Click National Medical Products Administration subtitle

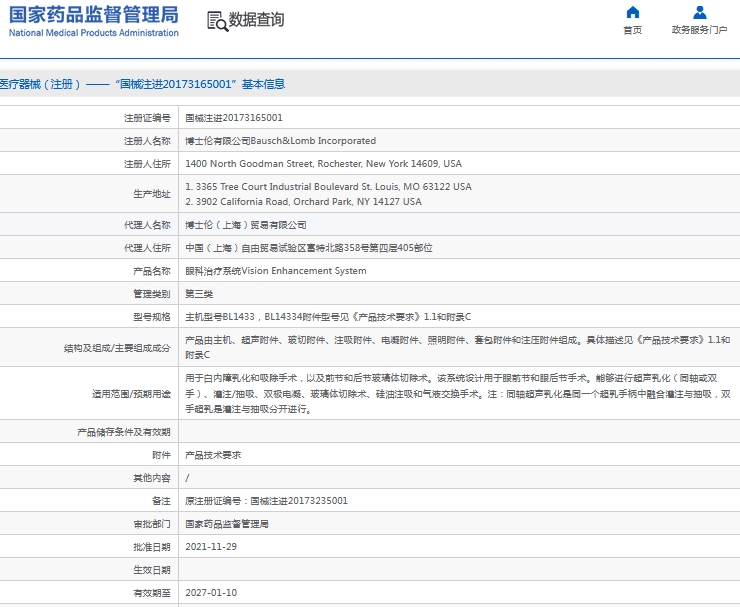(93, 33)
